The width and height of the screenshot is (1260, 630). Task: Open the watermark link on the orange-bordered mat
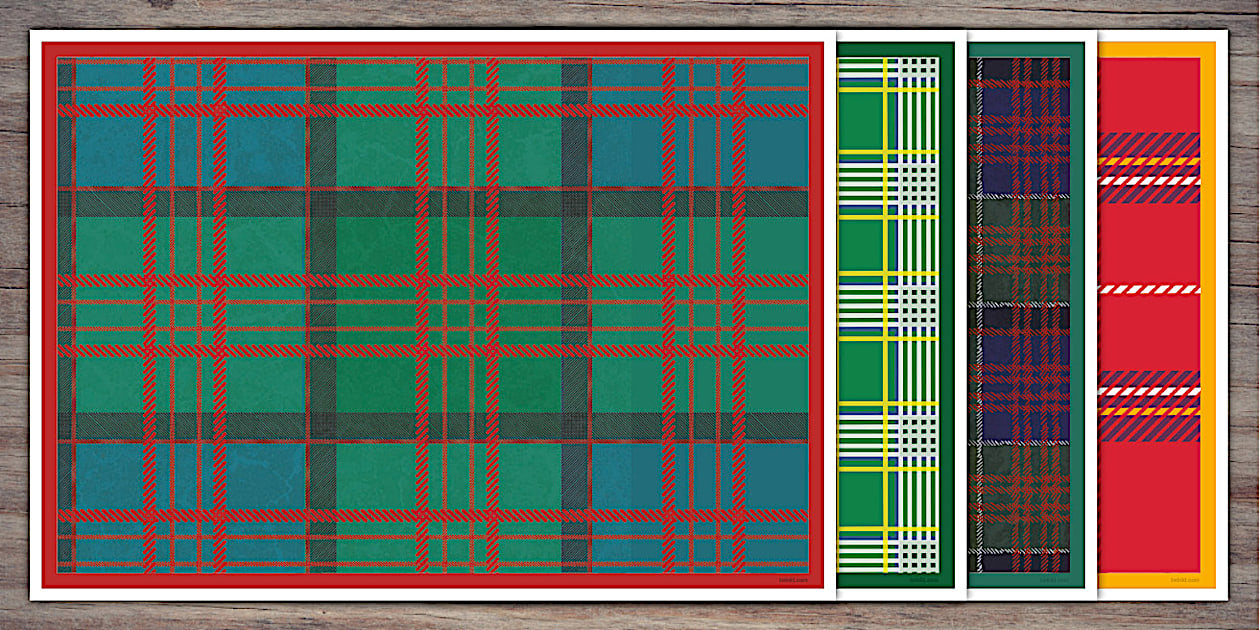pos(1185,577)
